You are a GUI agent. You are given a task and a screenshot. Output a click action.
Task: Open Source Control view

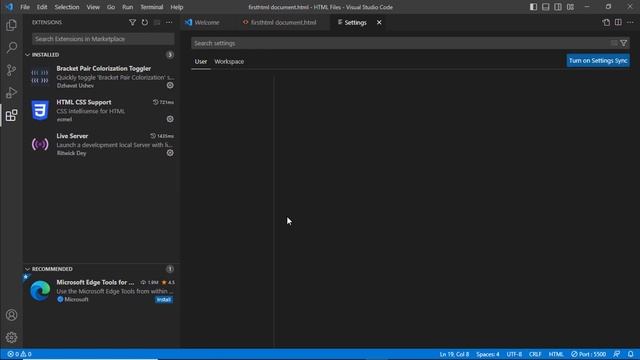(x=11, y=70)
